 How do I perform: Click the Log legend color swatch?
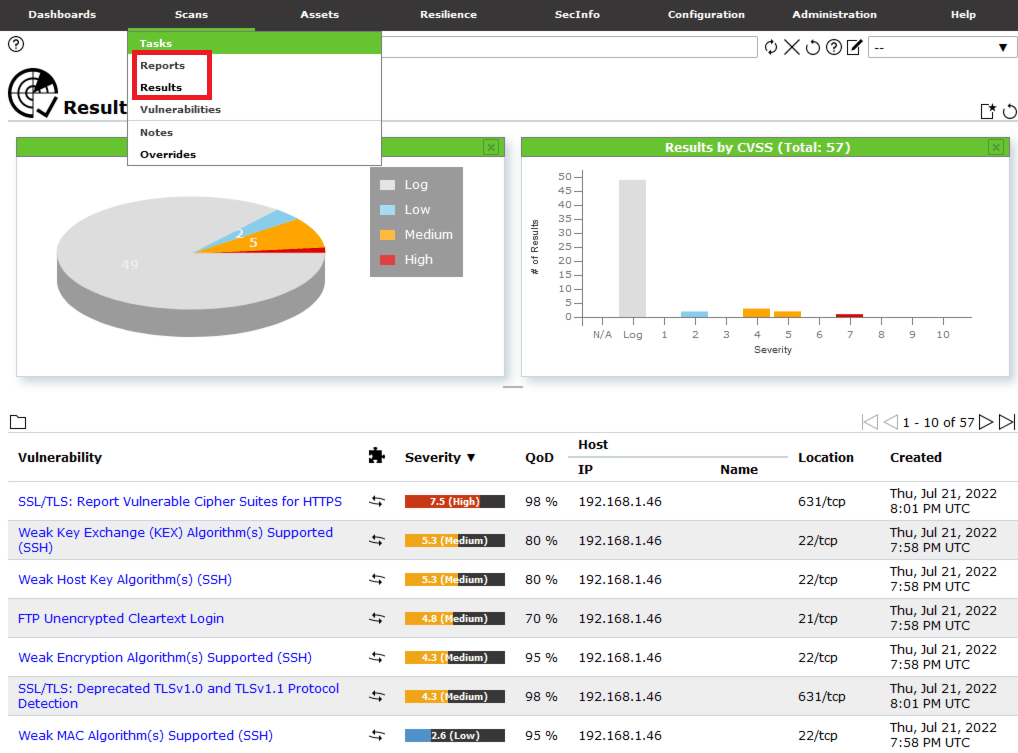pos(388,185)
